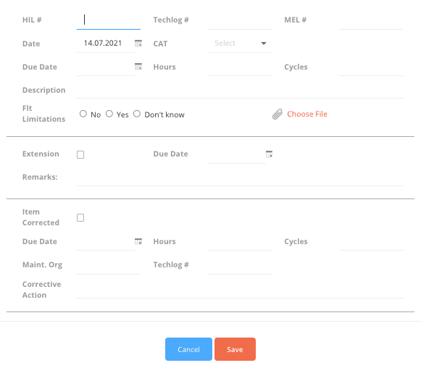Focus the Due Date field under Item Corrected
This screenshot has height=368, width=421.
pos(105,242)
